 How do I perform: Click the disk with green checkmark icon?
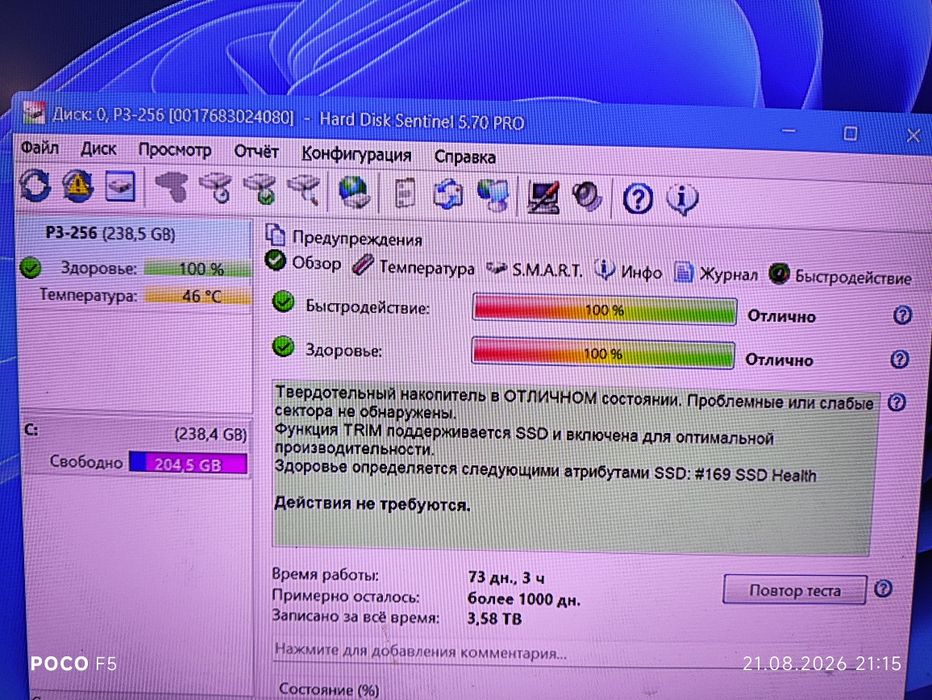pyautogui.click(x=260, y=189)
